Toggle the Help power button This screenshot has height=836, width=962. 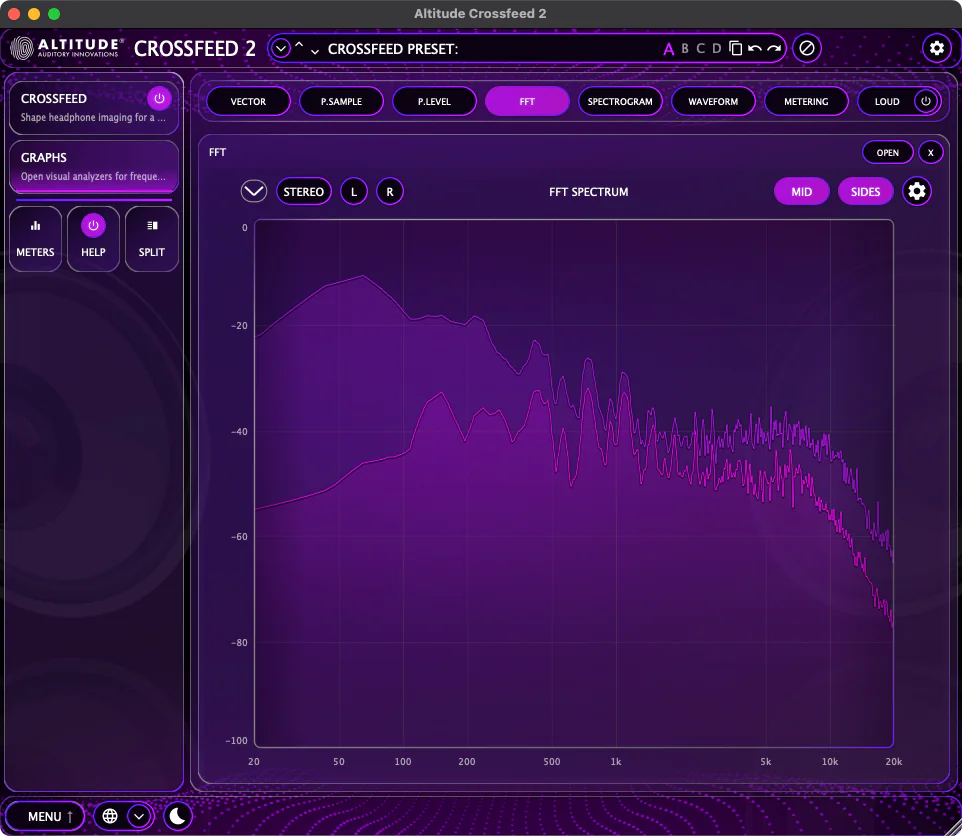coord(93,226)
